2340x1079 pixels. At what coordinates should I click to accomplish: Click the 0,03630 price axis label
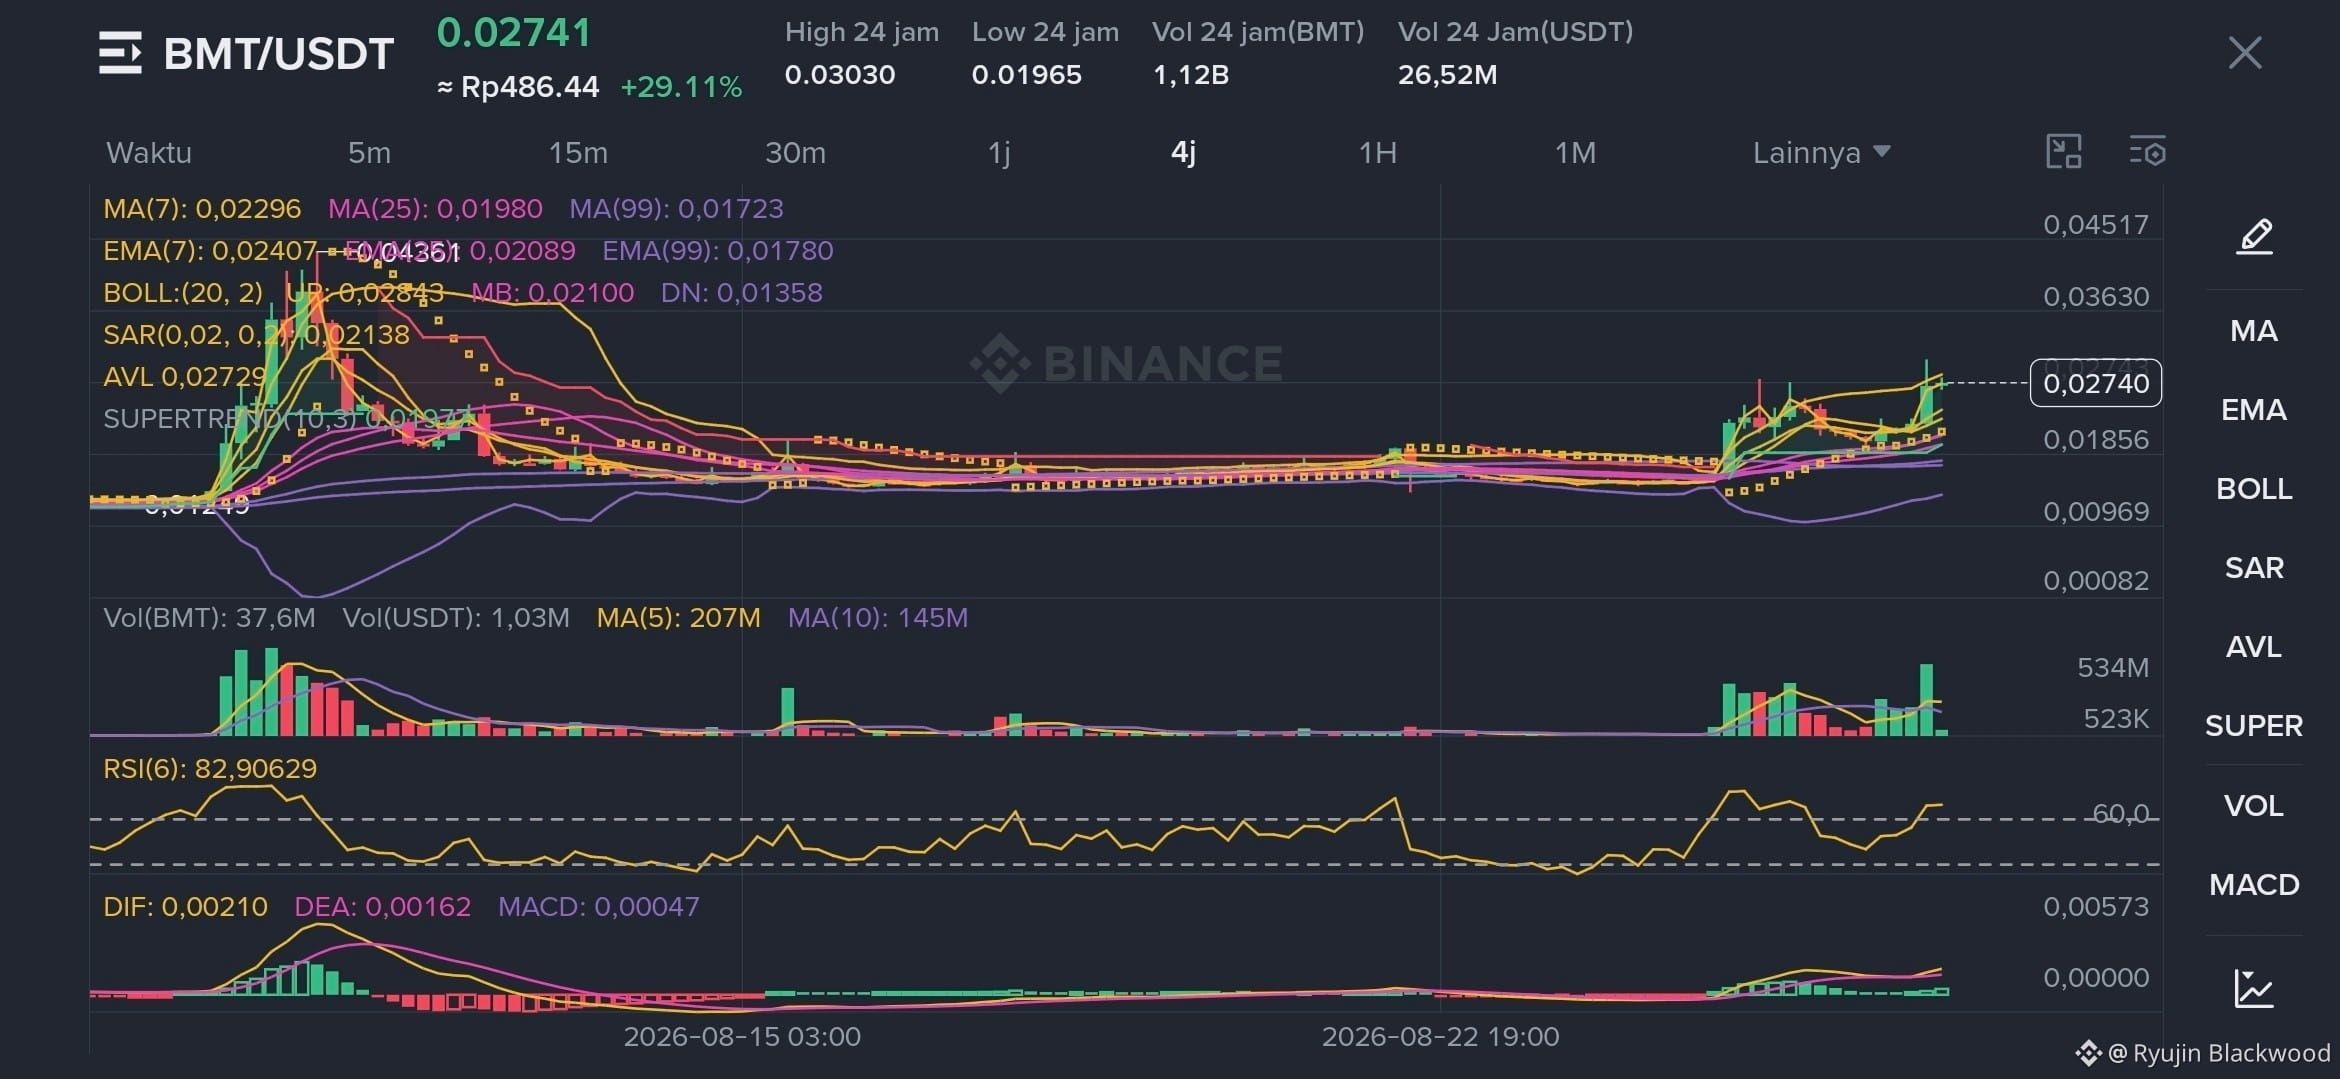point(2096,297)
